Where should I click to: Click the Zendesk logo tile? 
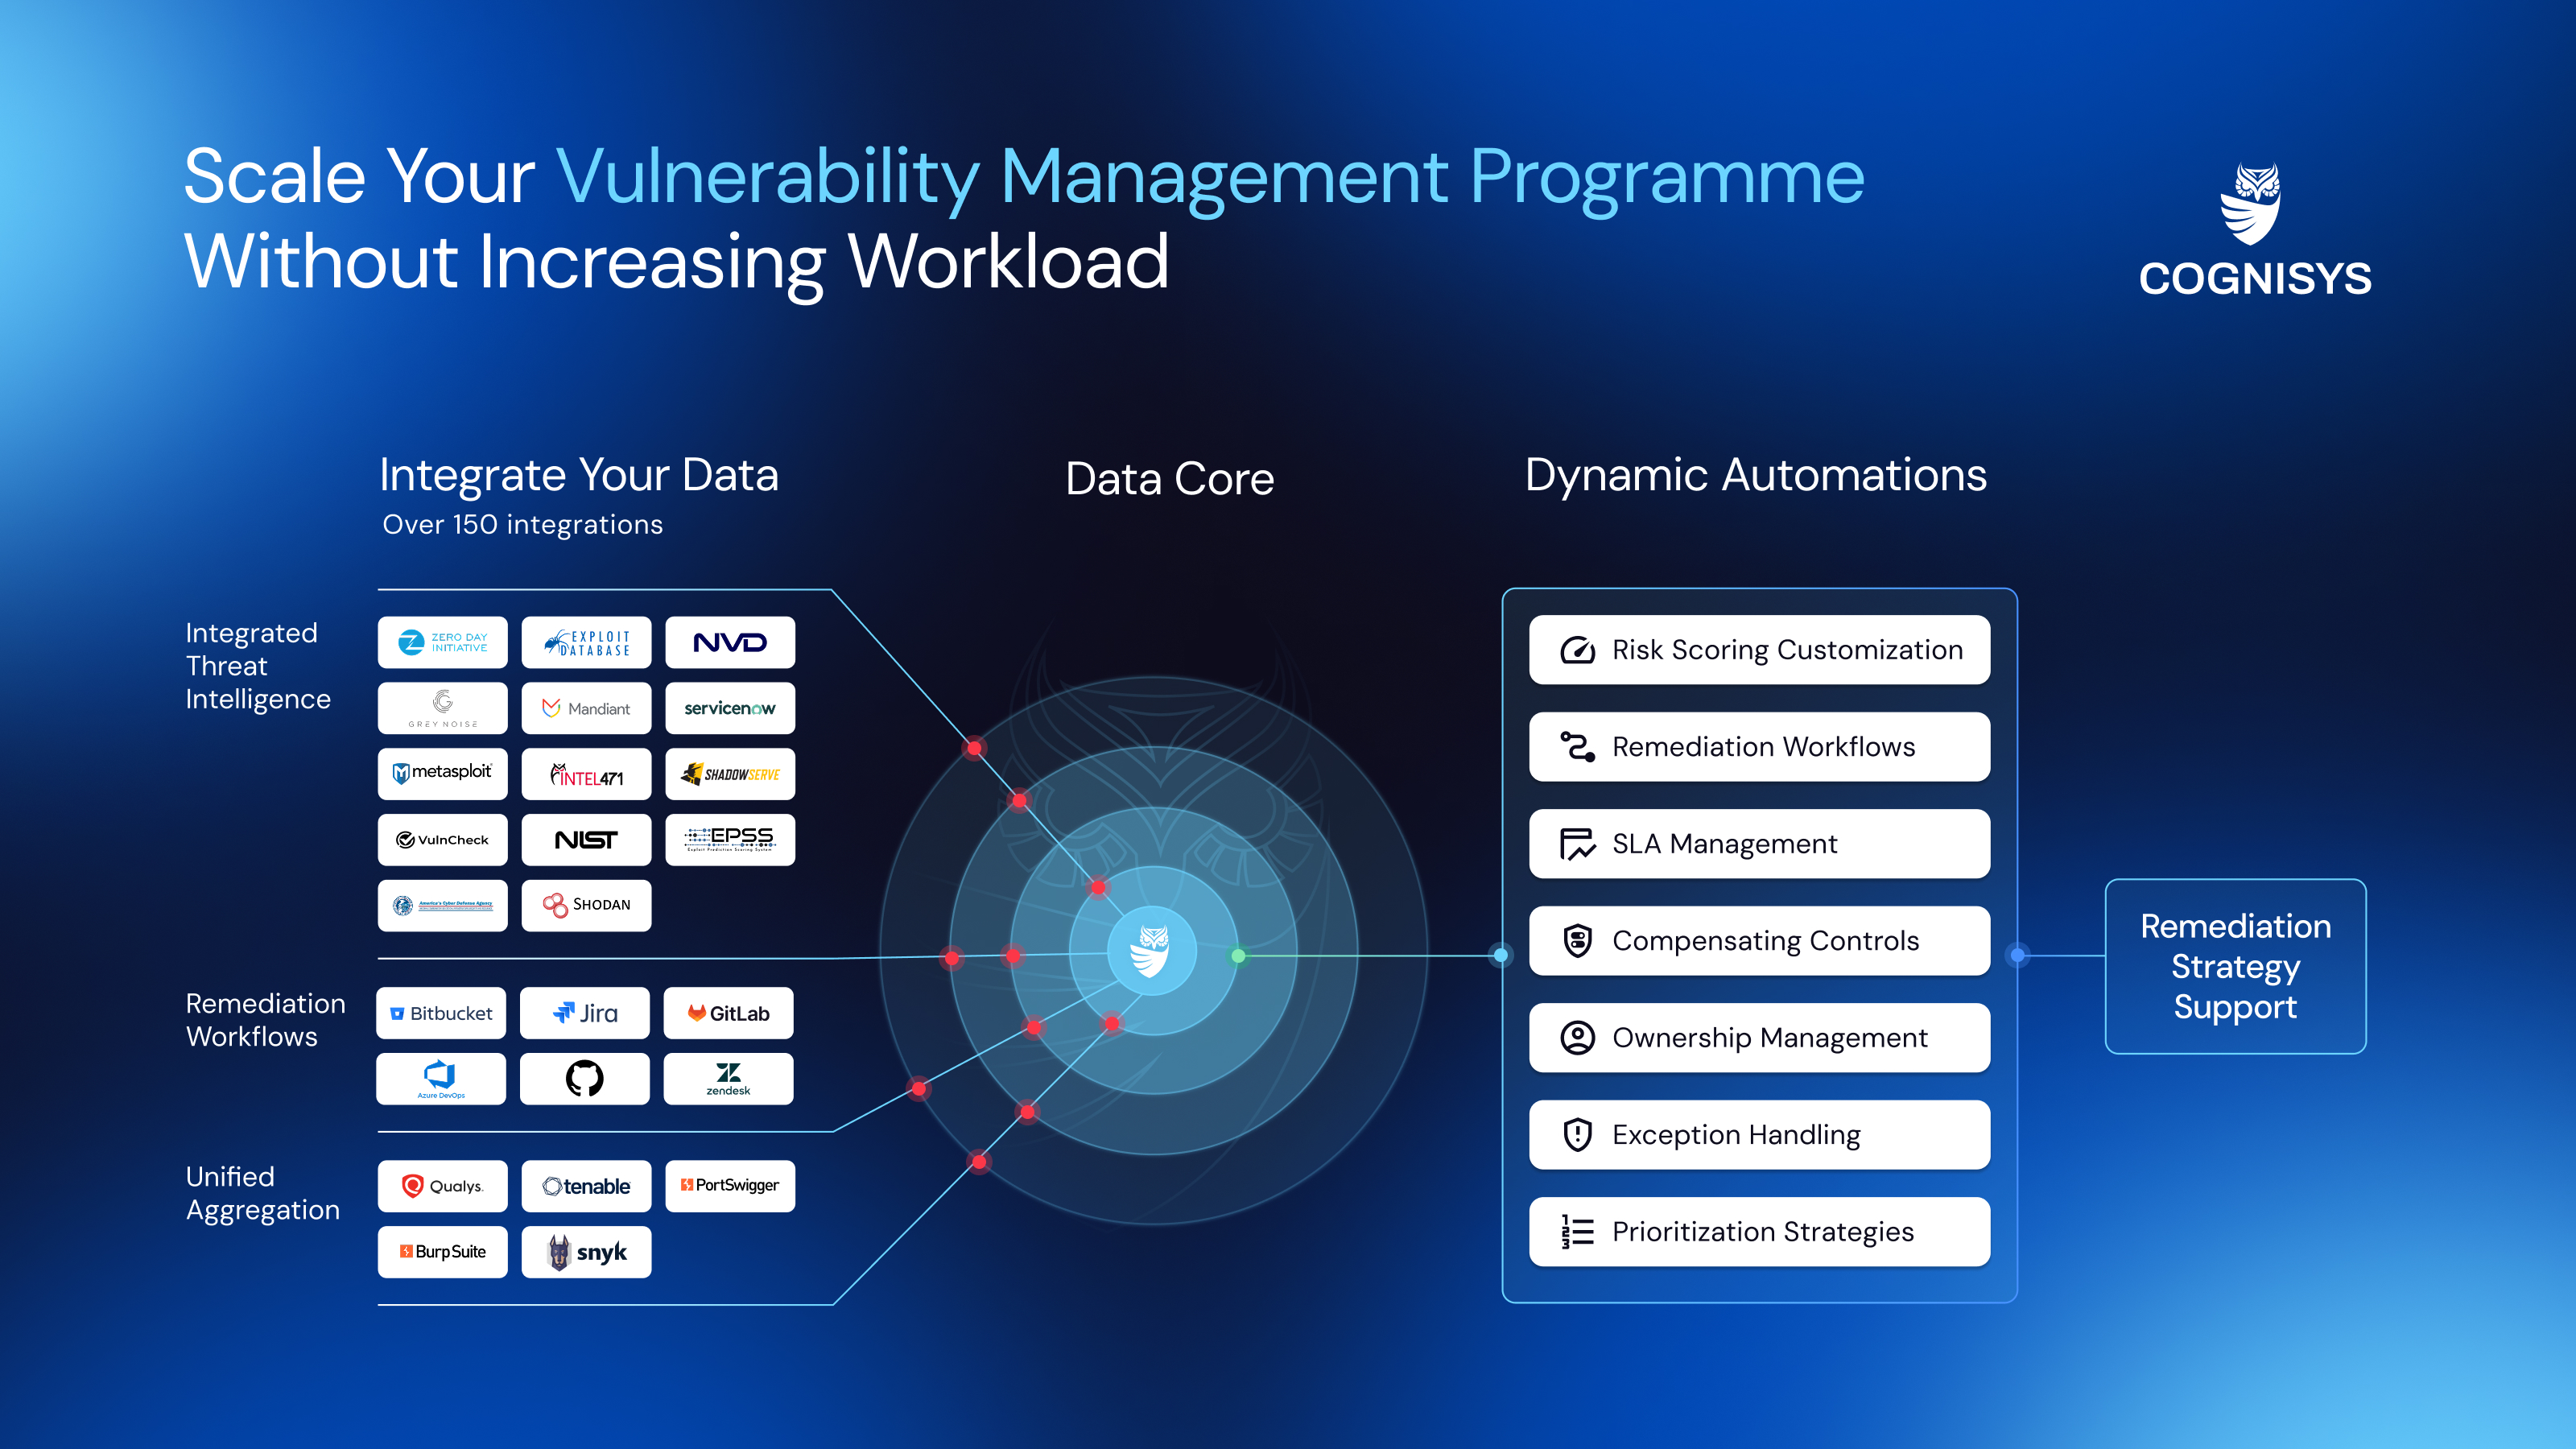click(728, 1078)
